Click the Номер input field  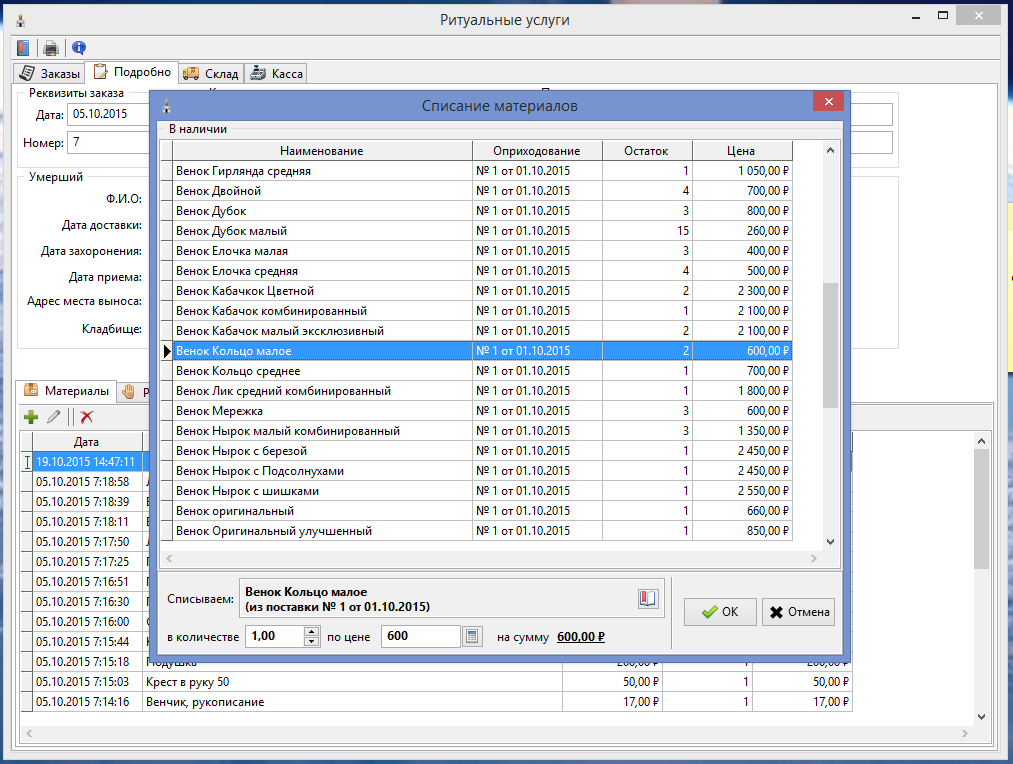point(109,142)
